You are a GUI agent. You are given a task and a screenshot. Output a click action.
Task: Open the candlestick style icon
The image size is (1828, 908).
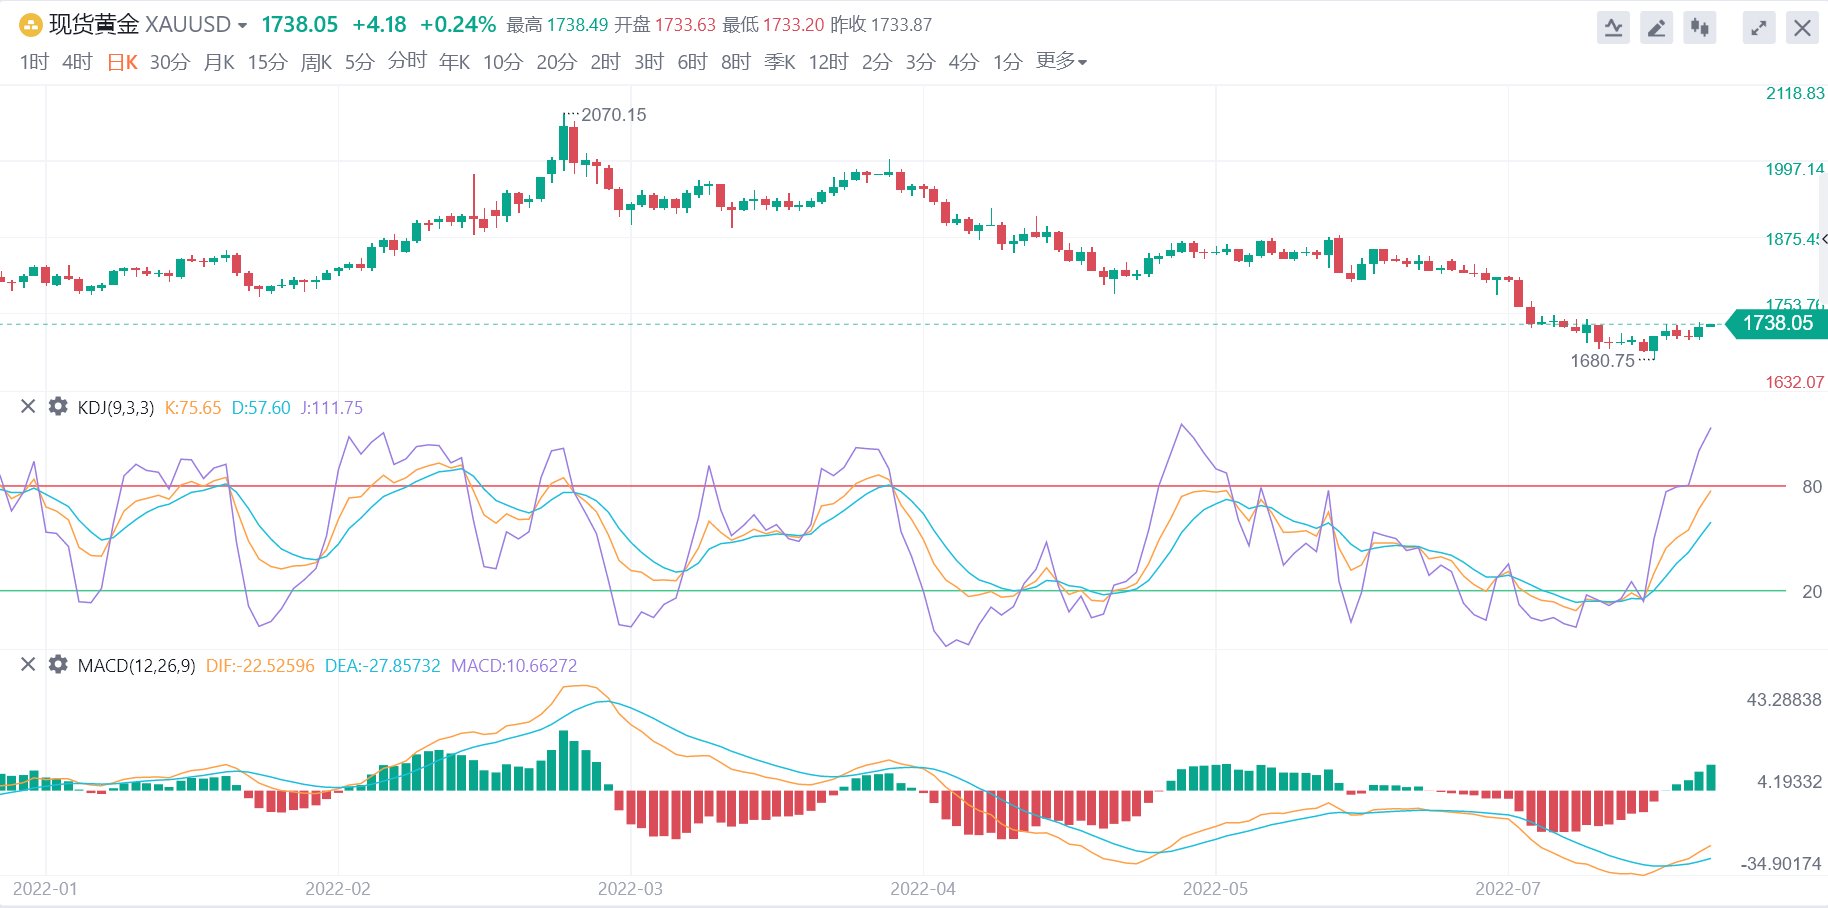pyautogui.click(x=1699, y=28)
